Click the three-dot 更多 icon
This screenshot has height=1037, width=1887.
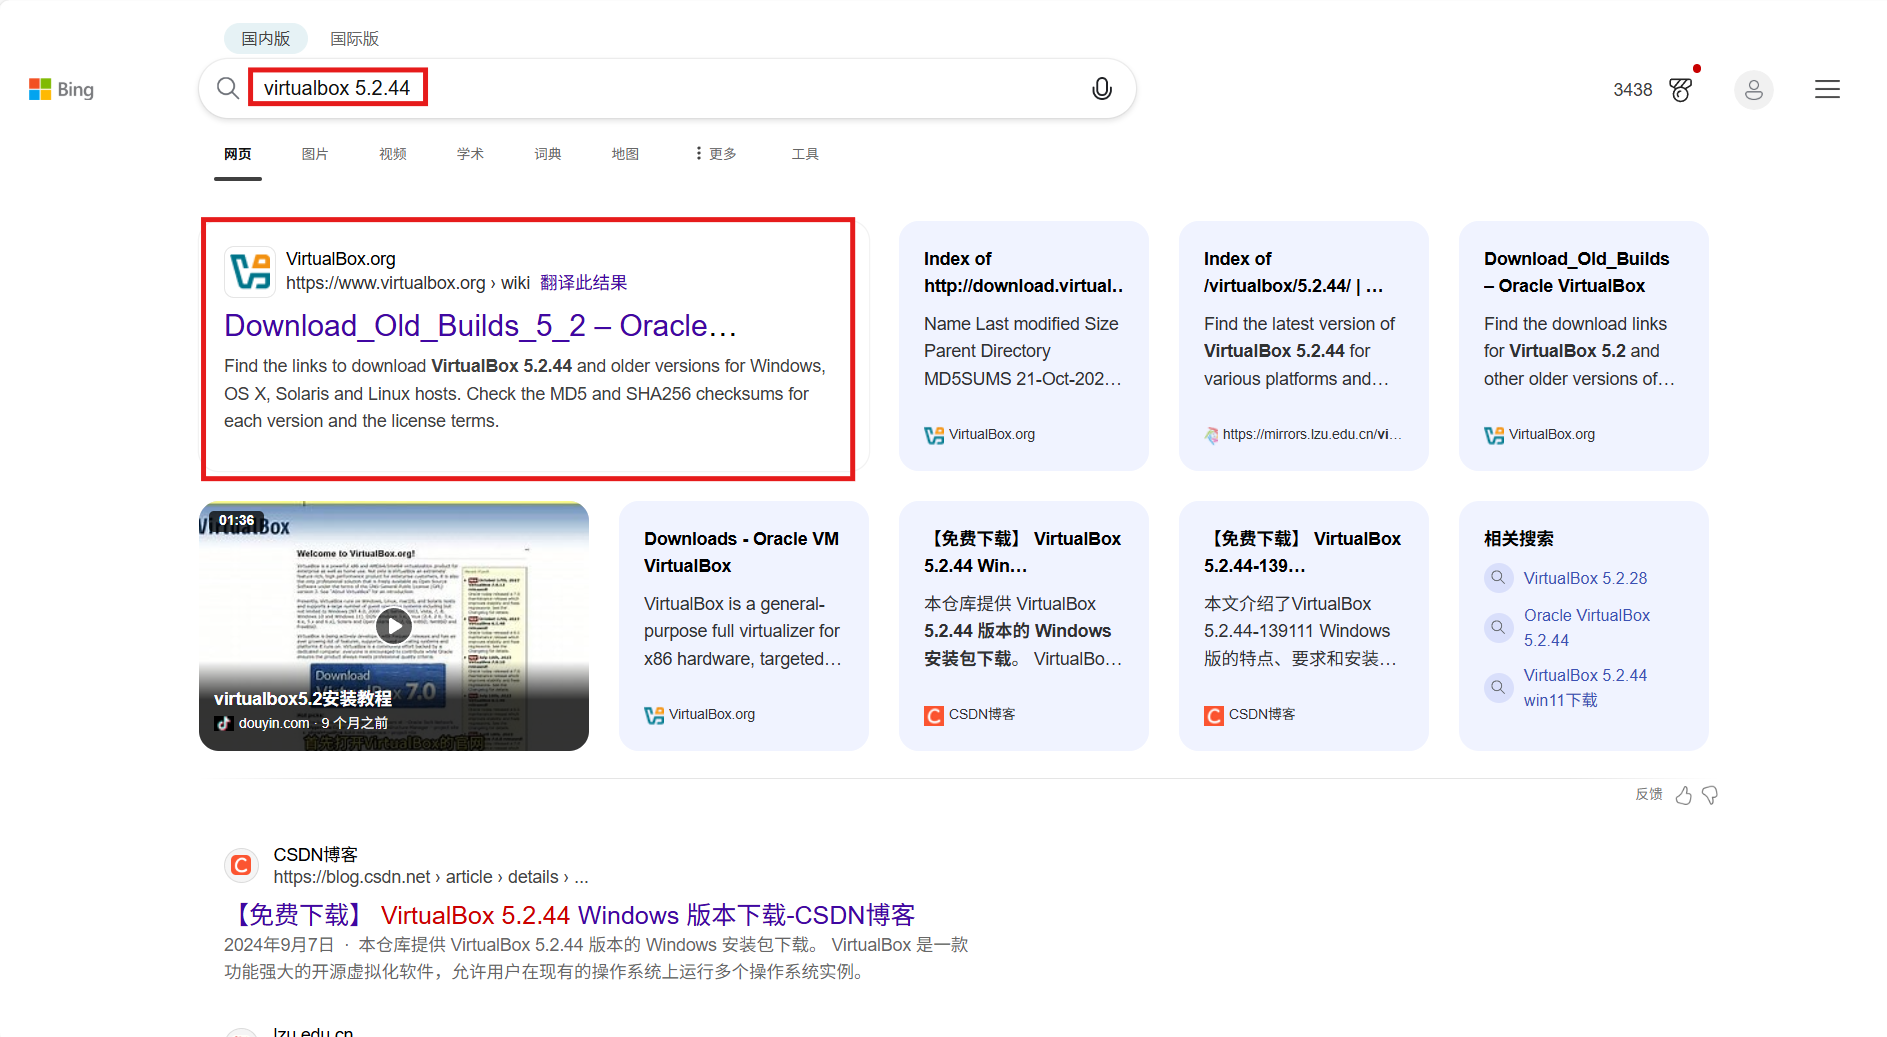(698, 153)
